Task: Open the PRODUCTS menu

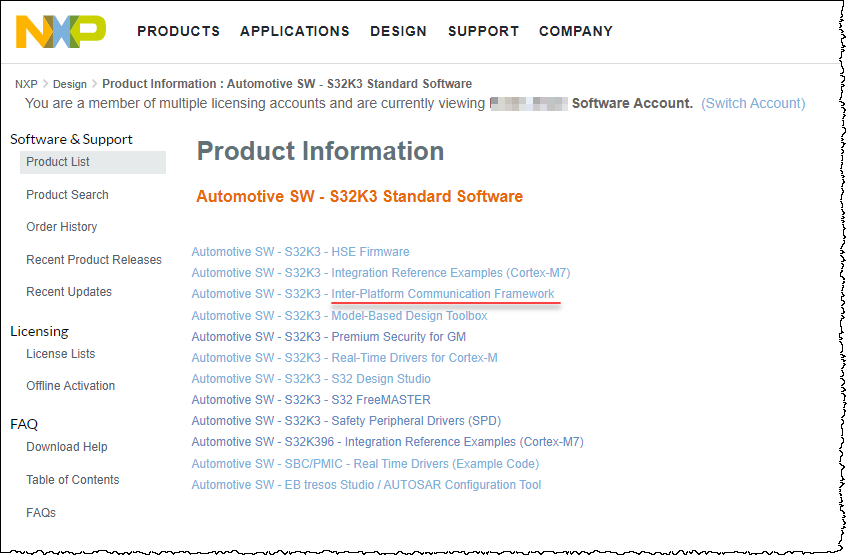Action: 178,31
